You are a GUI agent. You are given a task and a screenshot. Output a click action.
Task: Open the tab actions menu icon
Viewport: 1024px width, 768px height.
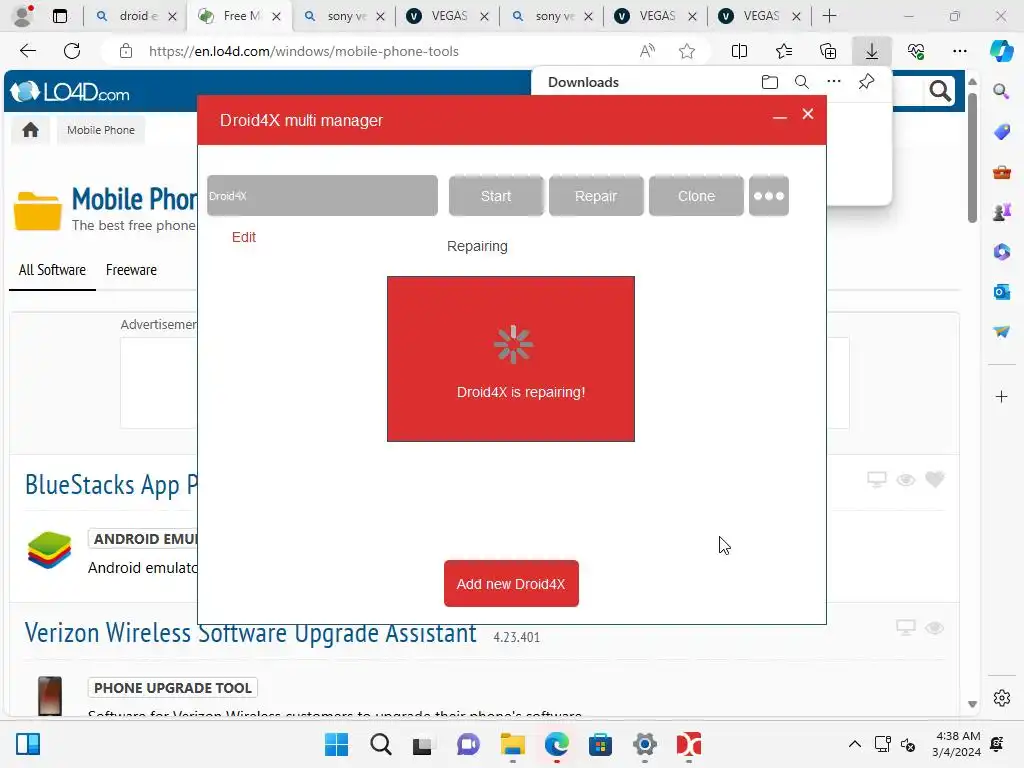(59, 16)
